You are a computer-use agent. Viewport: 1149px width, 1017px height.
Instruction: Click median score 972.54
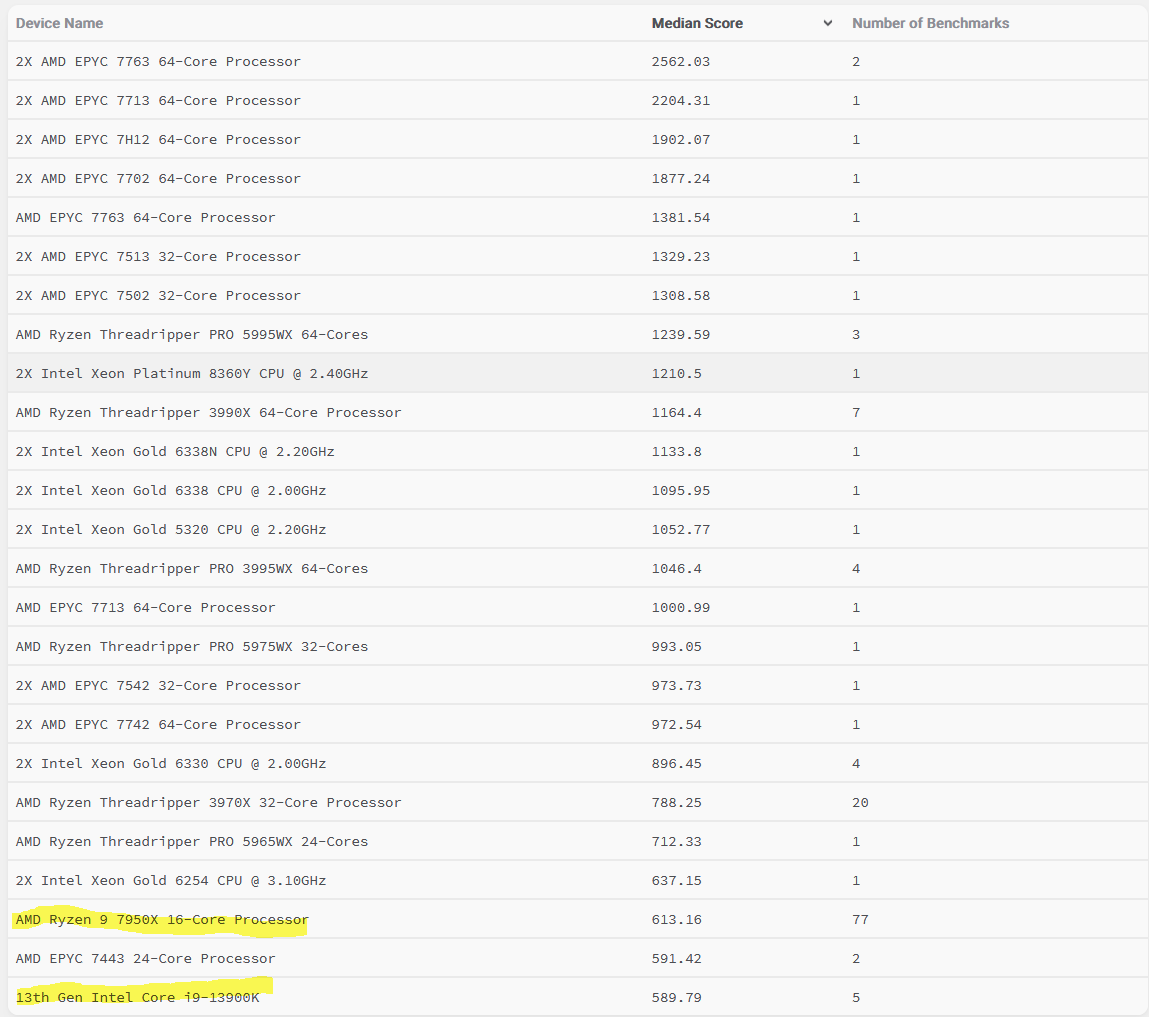676,725
